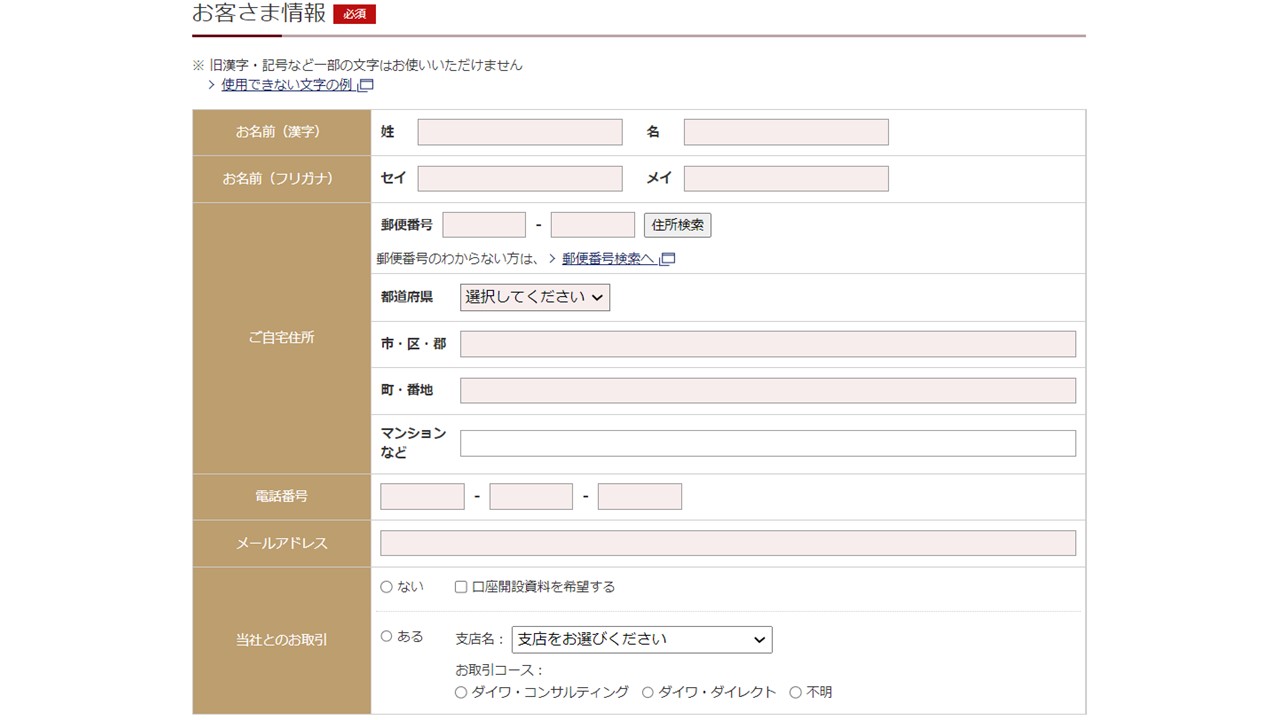Viewport: 1280px width, 720px height.
Task: Open the 使用できない文字の例 link
Action: pos(287,85)
